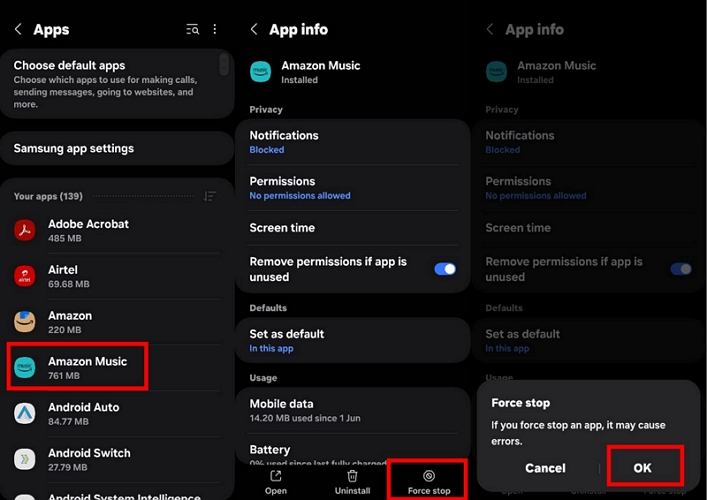The height and width of the screenshot is (500, 707).
Task: Open the search-filter icon in Apps header
Action: [192, 30]
